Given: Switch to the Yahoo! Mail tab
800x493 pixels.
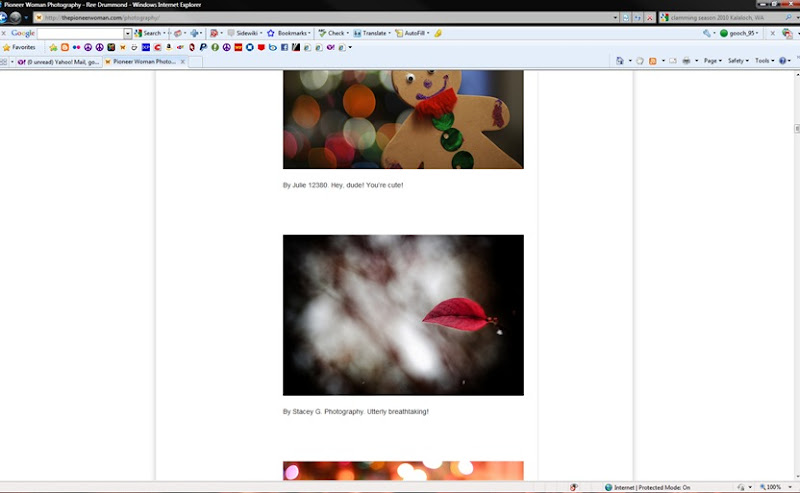Looking at the screenshot, I should coord(58,62).
